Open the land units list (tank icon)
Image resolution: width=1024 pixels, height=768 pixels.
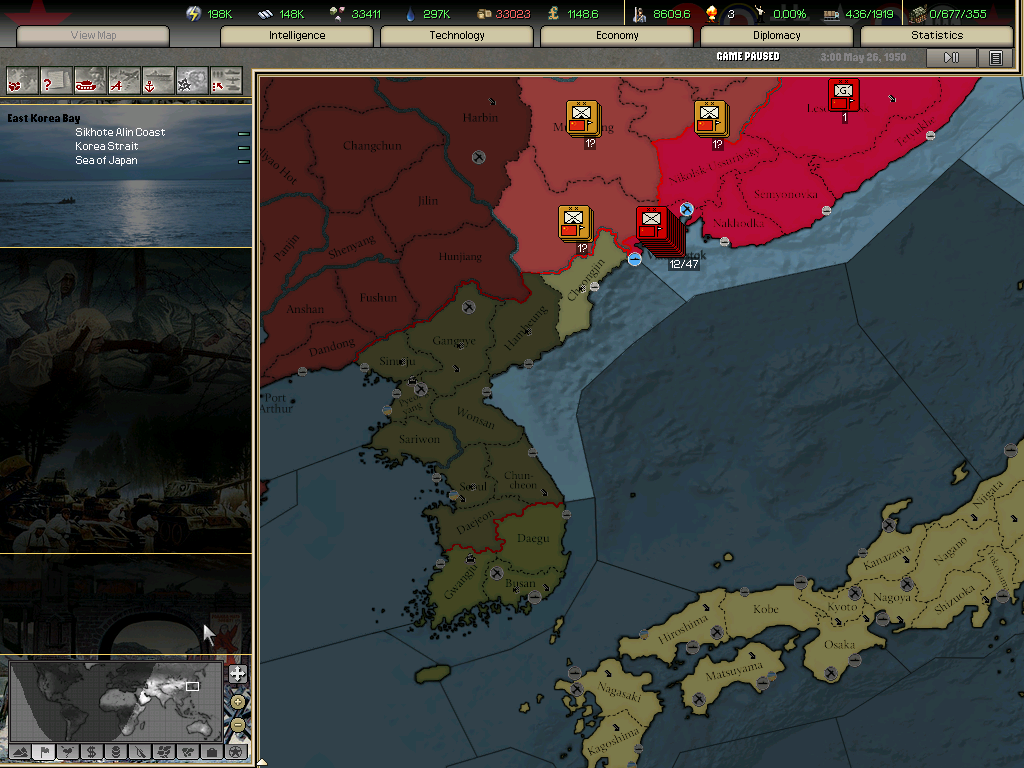(90, 80)
